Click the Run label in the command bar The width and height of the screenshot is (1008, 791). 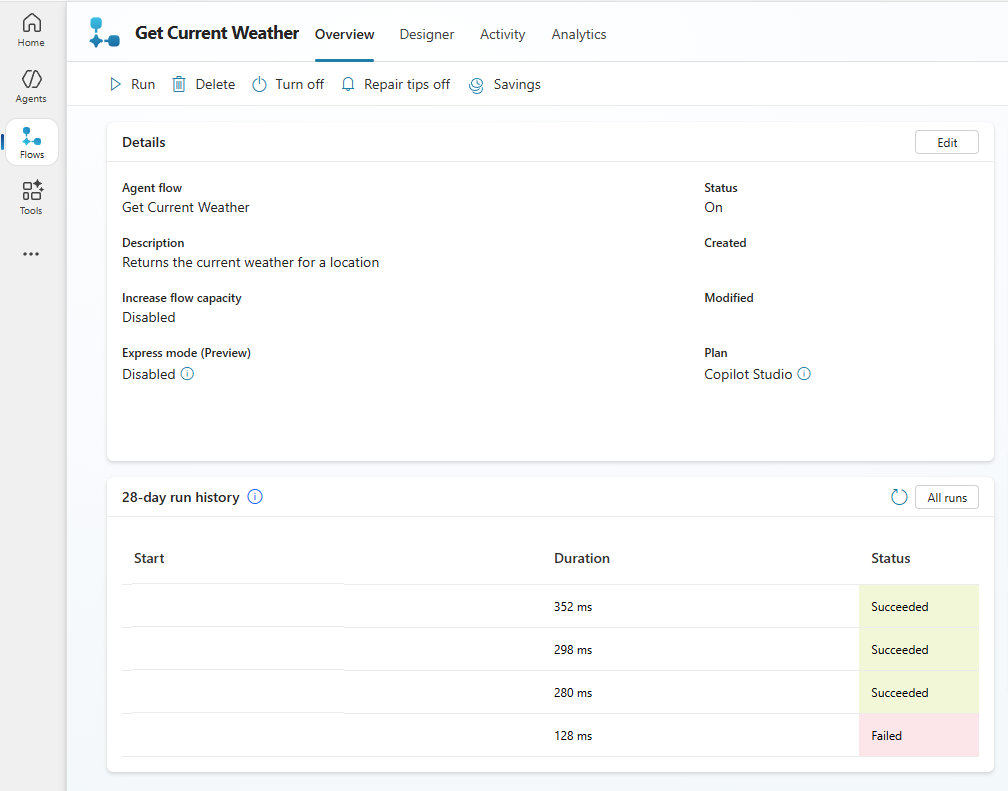[x=143, y=84]
